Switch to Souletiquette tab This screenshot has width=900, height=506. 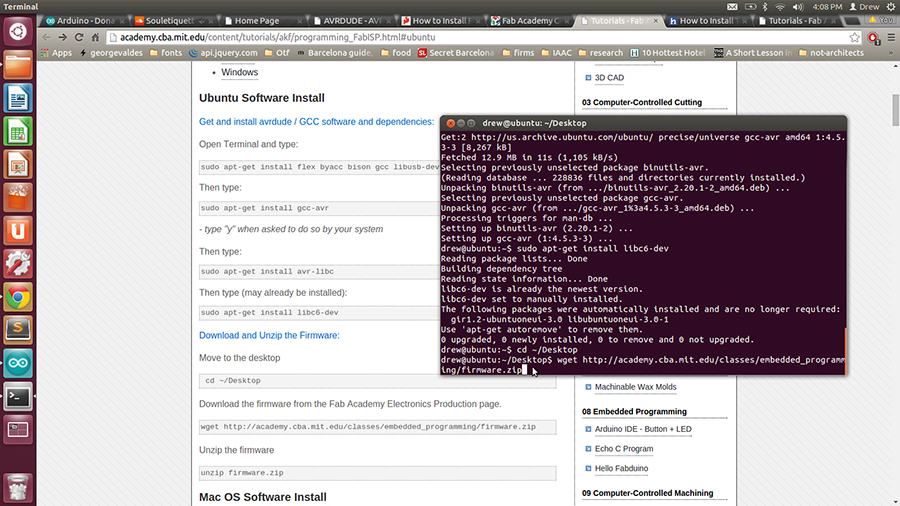[x=173, y=21]
